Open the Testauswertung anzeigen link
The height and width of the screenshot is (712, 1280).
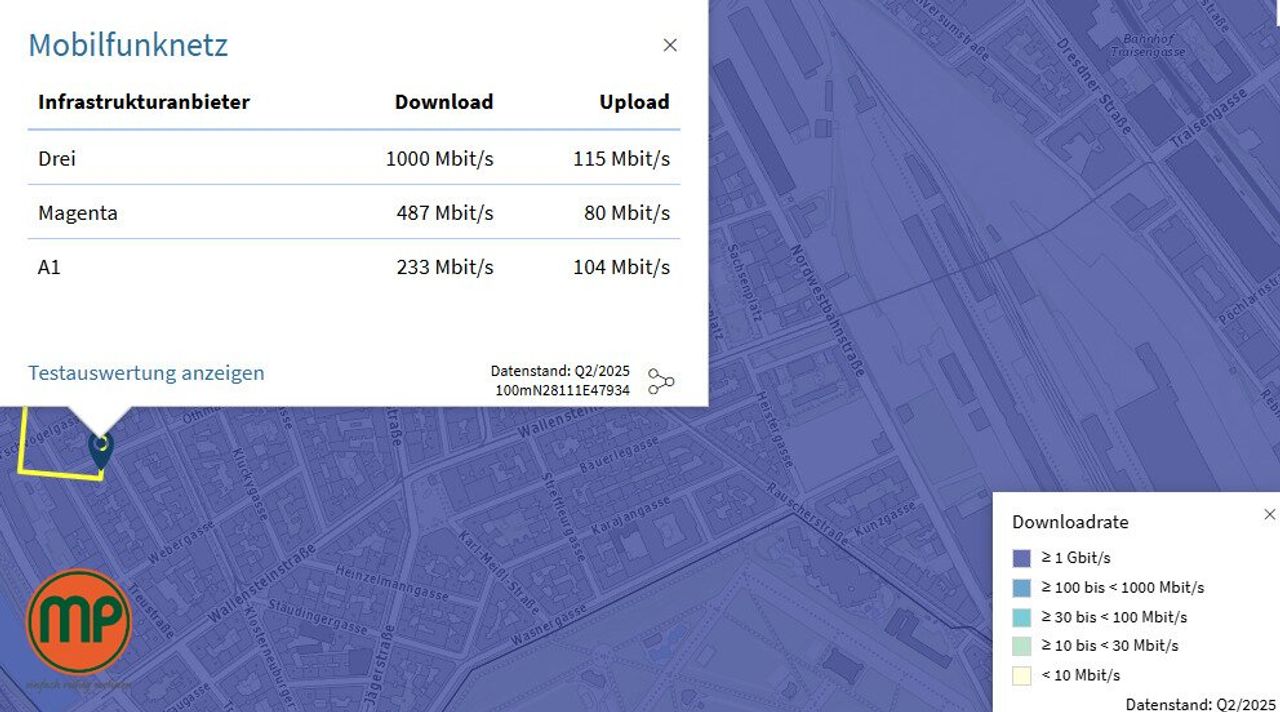[x=146, y=373]
